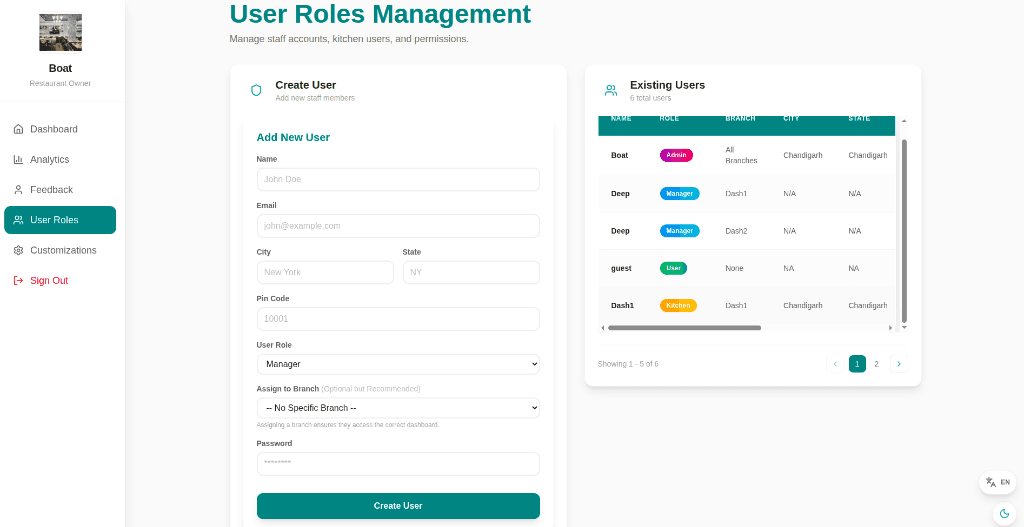Screen dimensions: 1024x527
Task: Click the BRANCH column header
Action: point(741,119)
